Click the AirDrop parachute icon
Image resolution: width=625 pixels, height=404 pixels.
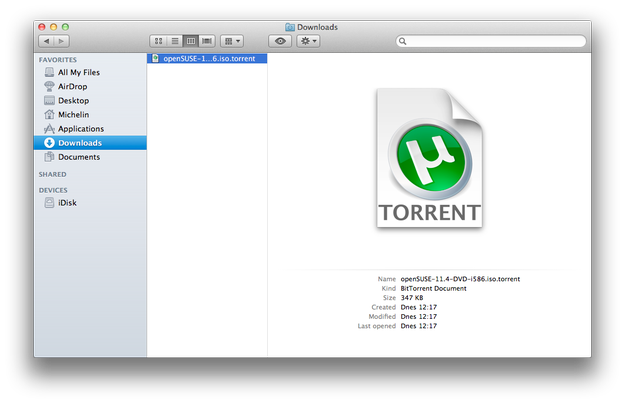tap(49, 86)
